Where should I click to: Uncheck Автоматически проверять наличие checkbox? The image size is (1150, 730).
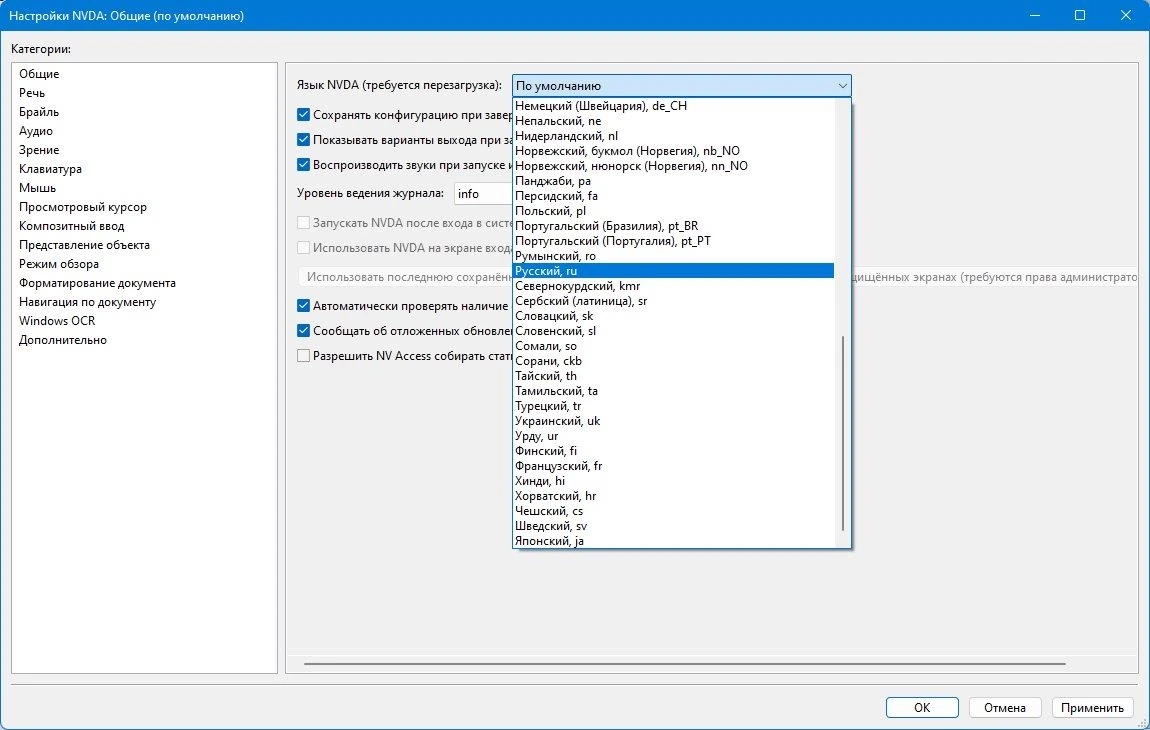[303, 305]
